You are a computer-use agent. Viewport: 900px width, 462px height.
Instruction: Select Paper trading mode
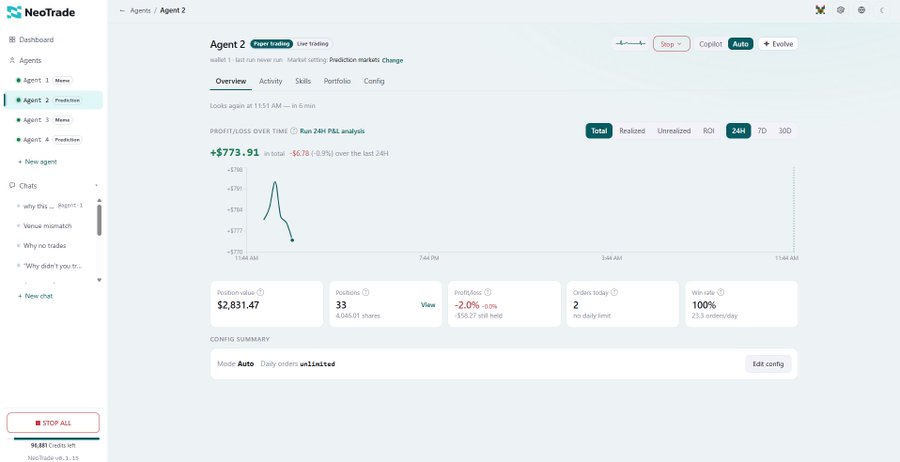[x=271, y=44]
